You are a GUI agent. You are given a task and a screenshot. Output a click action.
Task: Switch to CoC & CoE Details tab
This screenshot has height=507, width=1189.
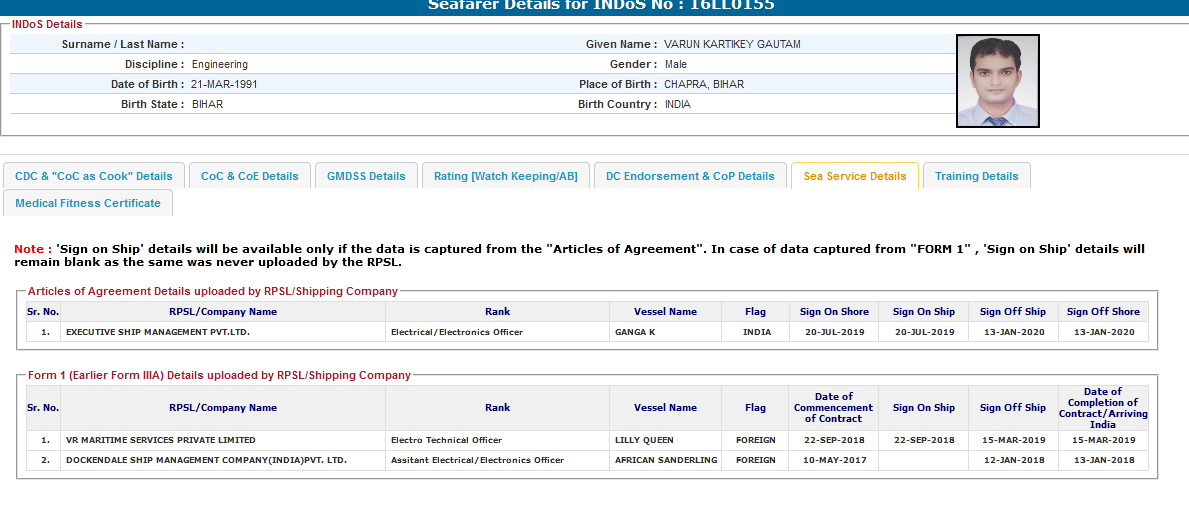pos(249,176)
